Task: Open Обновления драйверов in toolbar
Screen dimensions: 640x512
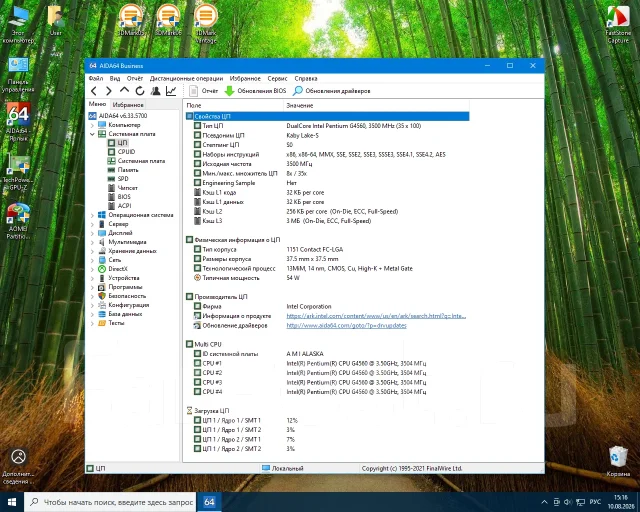Action: (332, 91)
